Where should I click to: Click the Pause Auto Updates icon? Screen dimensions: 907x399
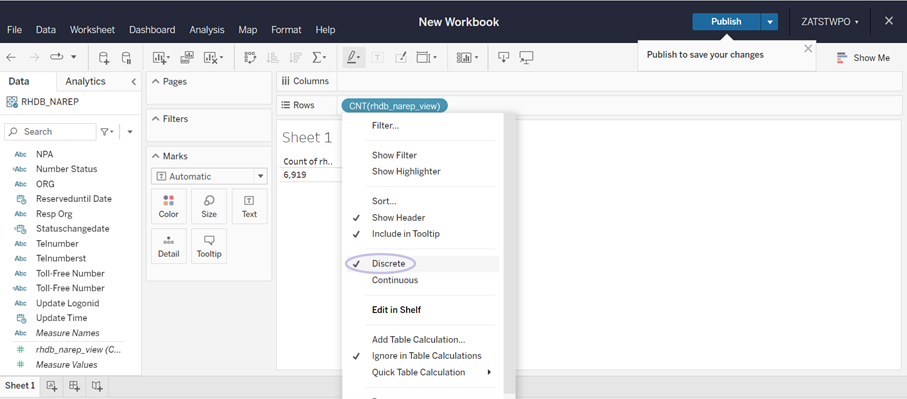[x=126, y=57]
